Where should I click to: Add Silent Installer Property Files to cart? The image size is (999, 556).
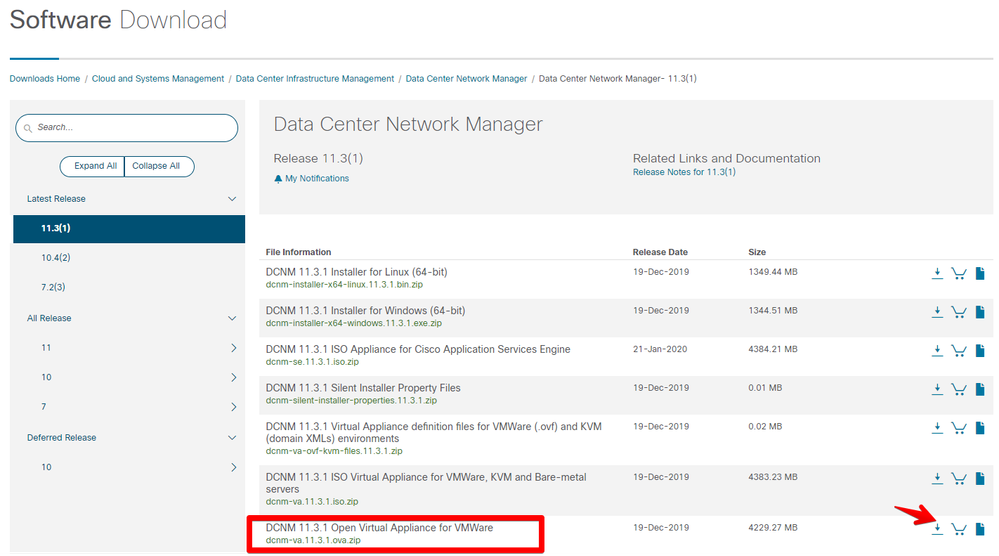tap(959, 389)
